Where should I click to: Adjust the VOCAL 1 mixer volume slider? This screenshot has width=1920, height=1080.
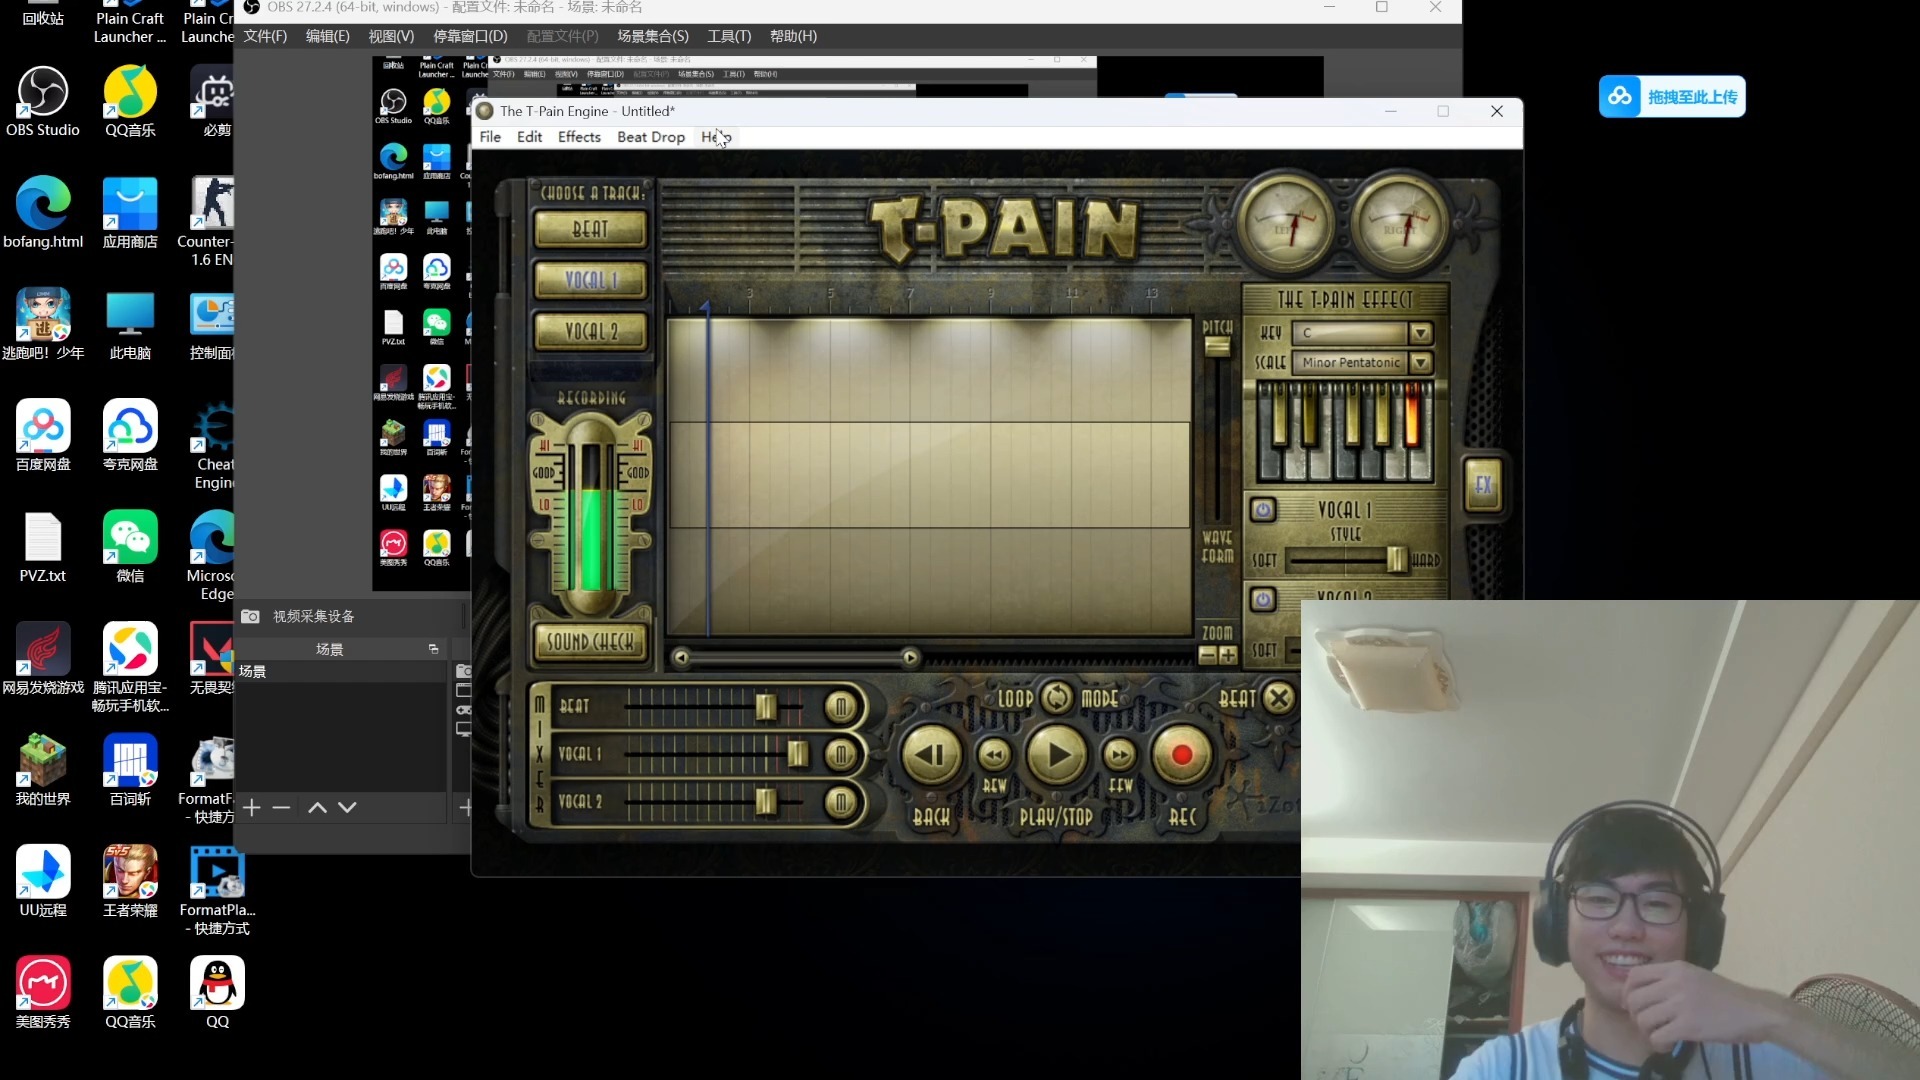(797, 754)
